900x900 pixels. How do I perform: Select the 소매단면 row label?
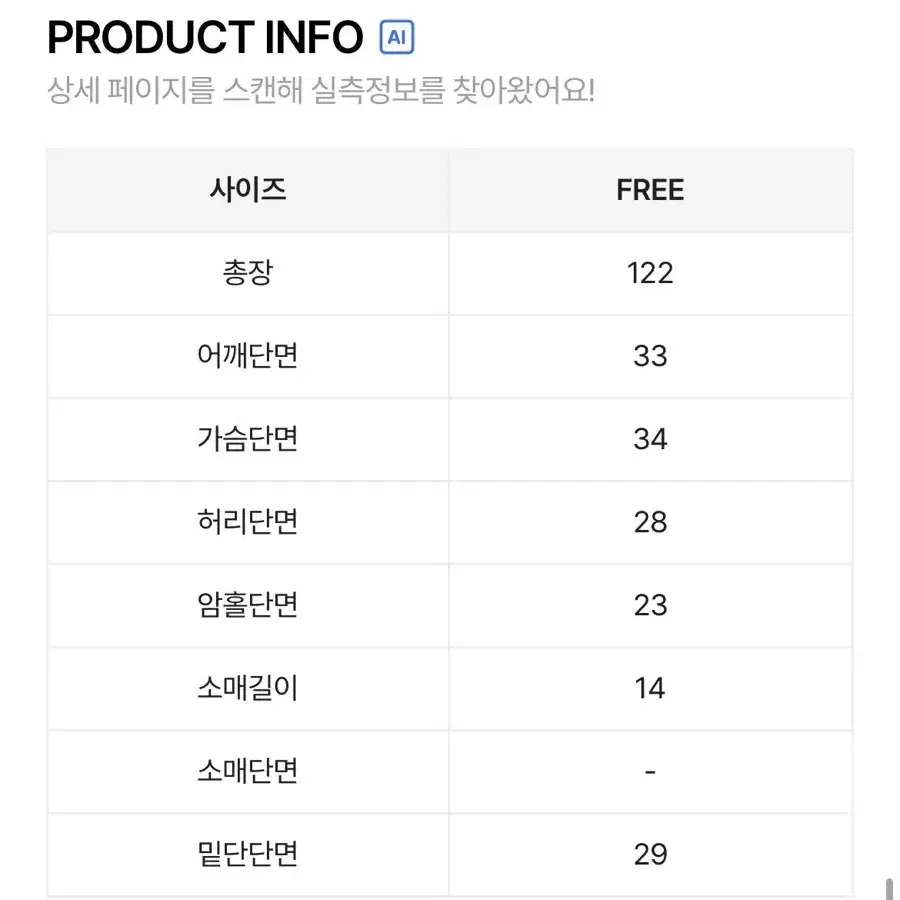point(248,771)
